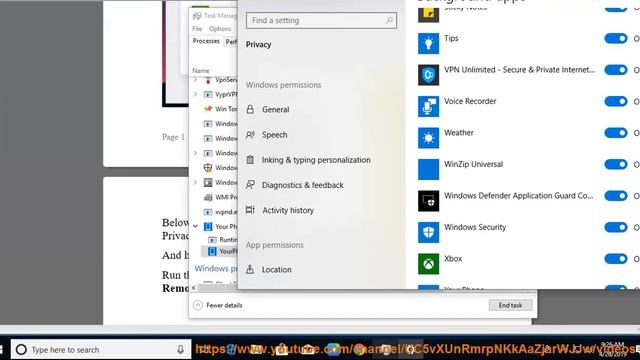Click the Windows Security shield icon
The height and width of the screenshot is (360, 640).
click(x=428, y=232)
